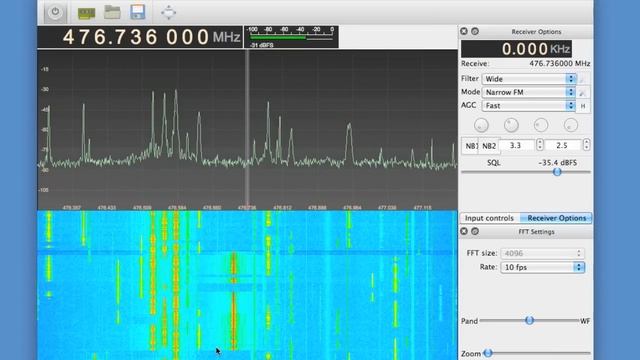Close the Receiver Options dock panel
The image size is (640, 360).
(464, 31)
